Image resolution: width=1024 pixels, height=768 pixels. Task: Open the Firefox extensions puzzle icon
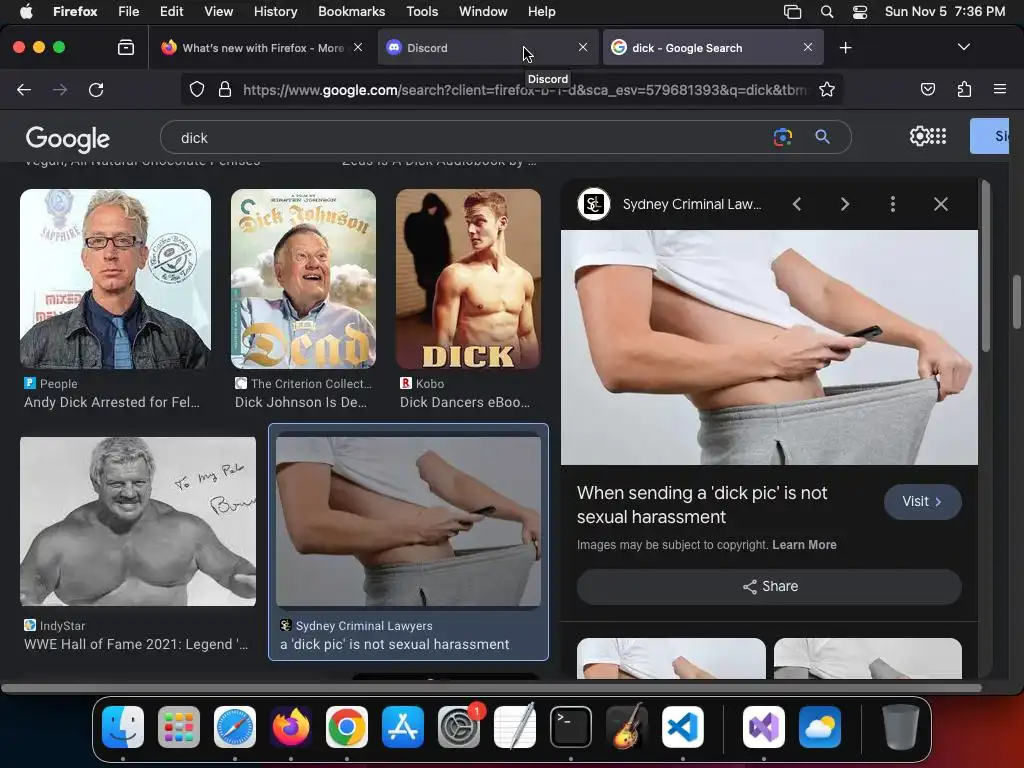964,89
